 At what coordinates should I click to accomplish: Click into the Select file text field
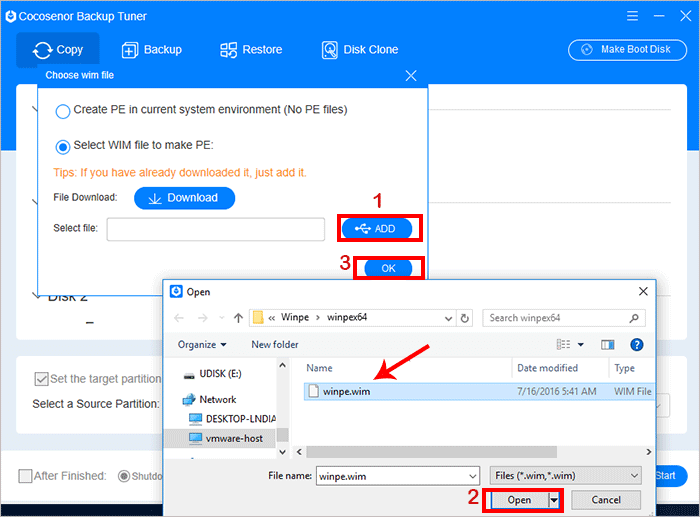click(x=216, y=229)
